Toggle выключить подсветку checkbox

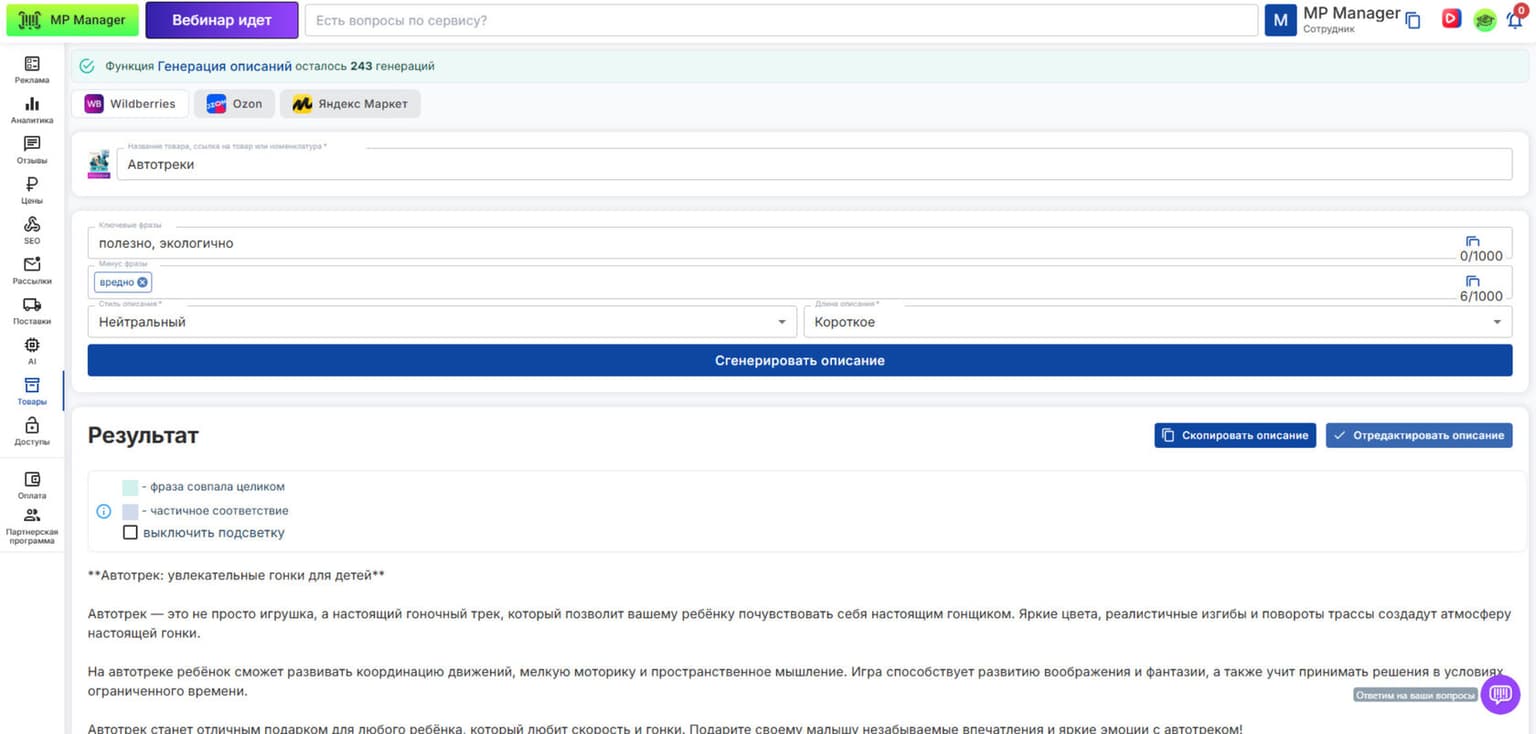click(130, 532)
